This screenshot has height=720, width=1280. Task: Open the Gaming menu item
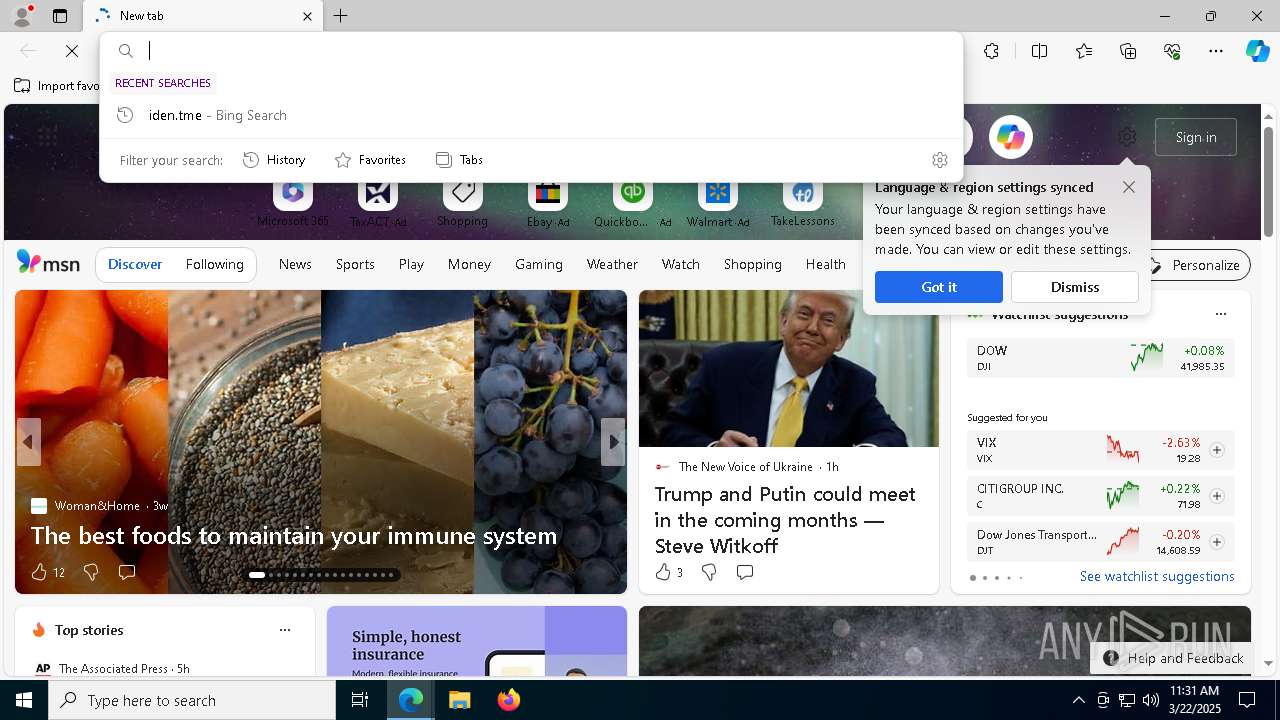[x=539, y=264]
